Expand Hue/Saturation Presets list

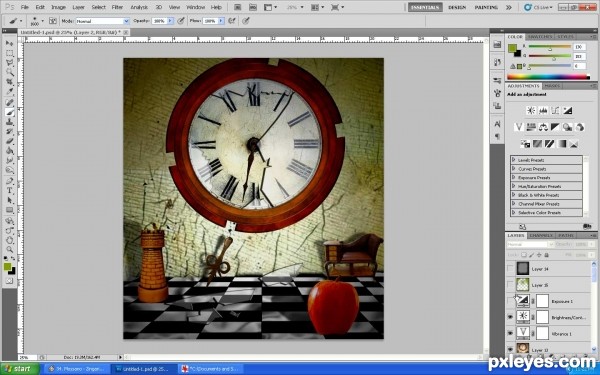click(514, 186)
